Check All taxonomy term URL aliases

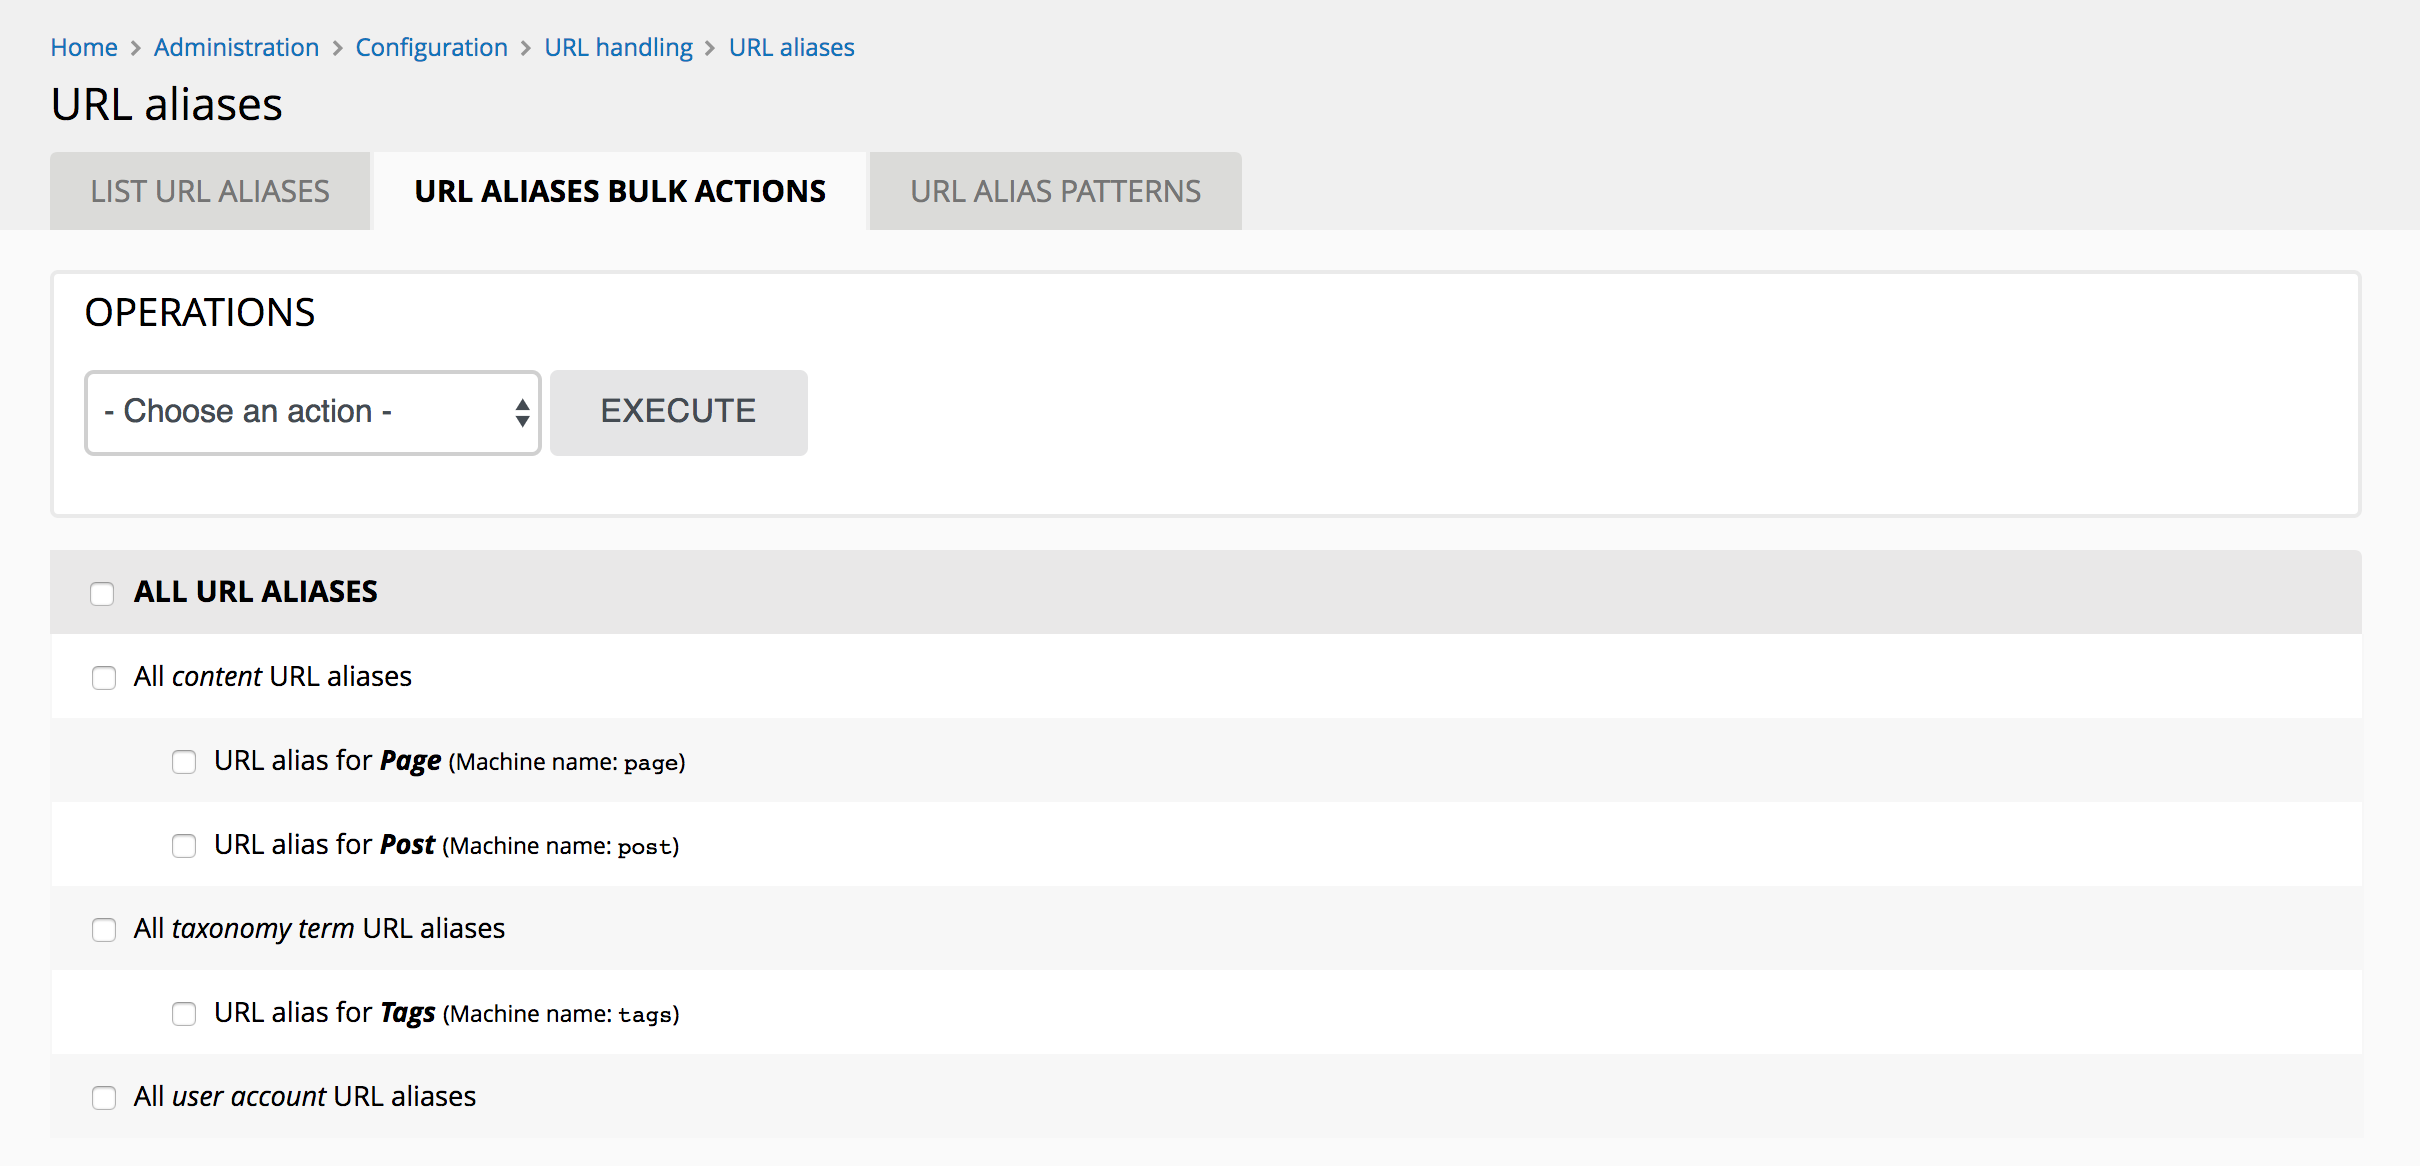[x=104, y=930]
